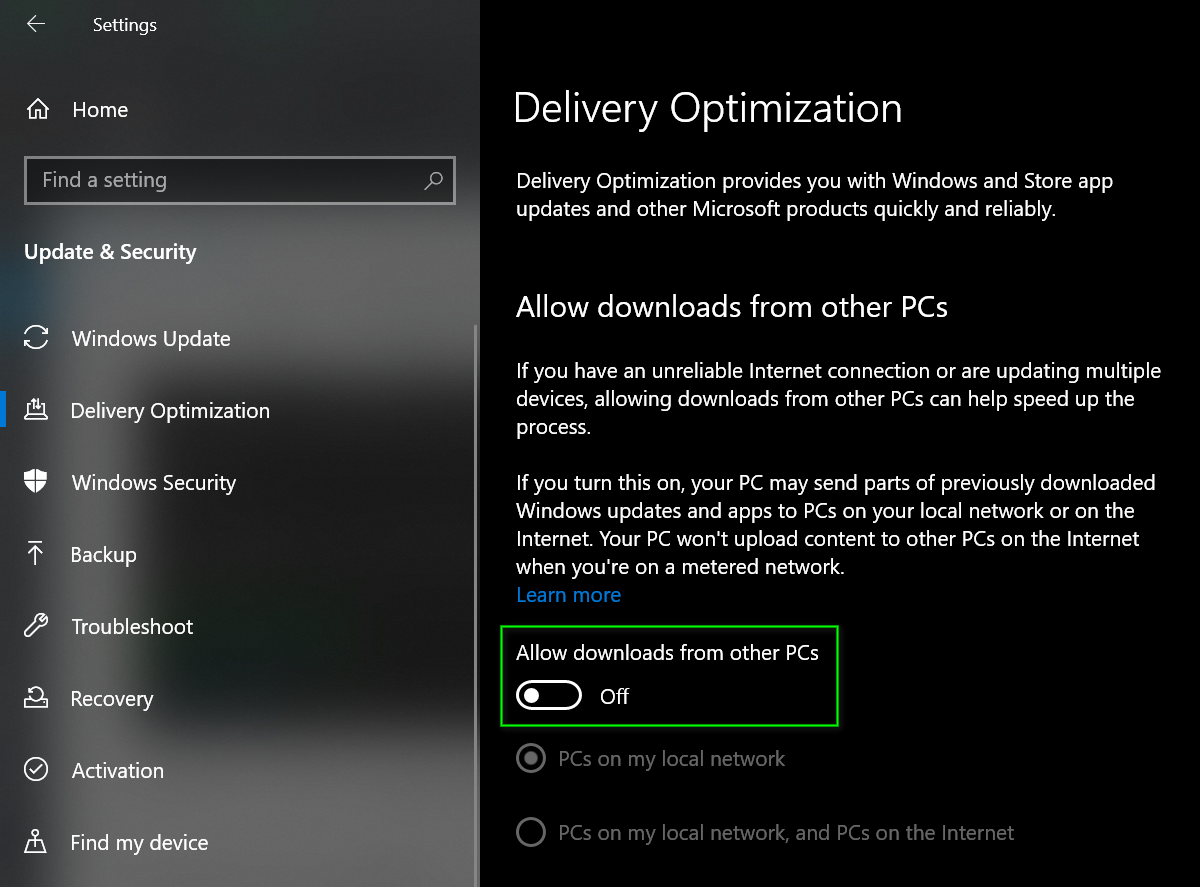Image resolution: width=1200 pixels, height=887 pixels.
Task: Click the Windows Update sync icon
Action: 36,338
